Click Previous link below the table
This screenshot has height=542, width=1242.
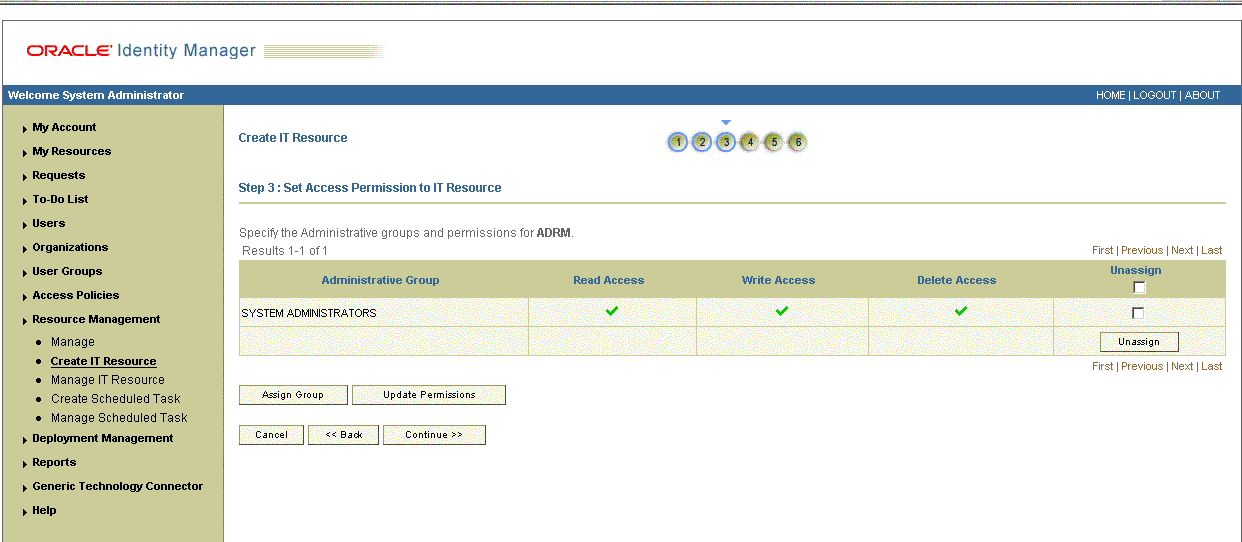[x=1142, y=367]
